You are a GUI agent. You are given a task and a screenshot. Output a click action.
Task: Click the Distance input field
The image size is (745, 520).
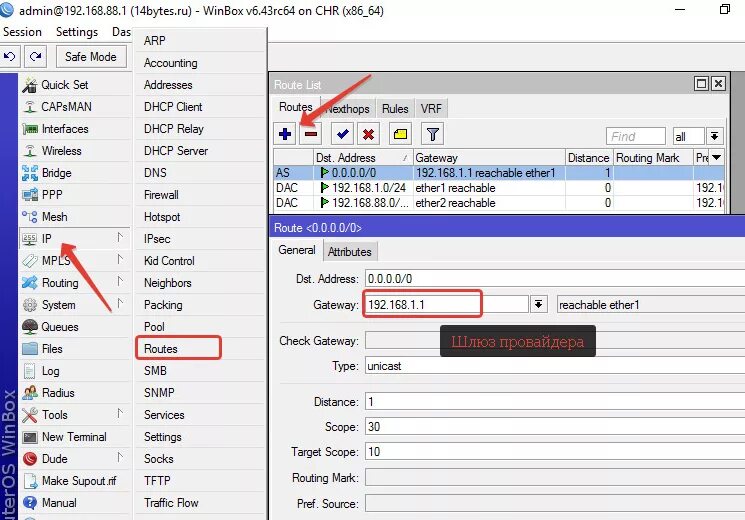point(555,402)
